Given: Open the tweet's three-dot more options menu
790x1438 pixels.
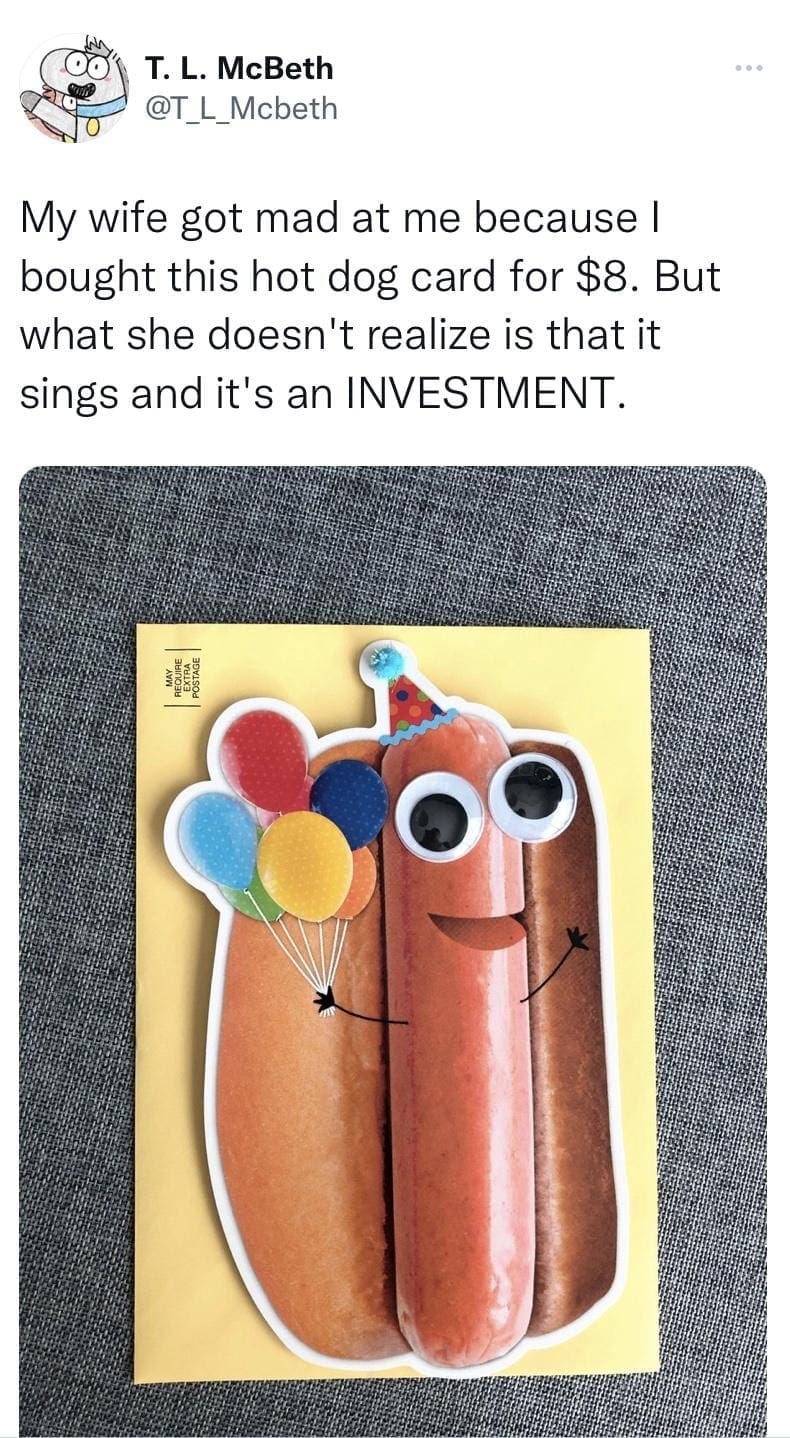Looking at the screenshot, I should tap(747, 69).
